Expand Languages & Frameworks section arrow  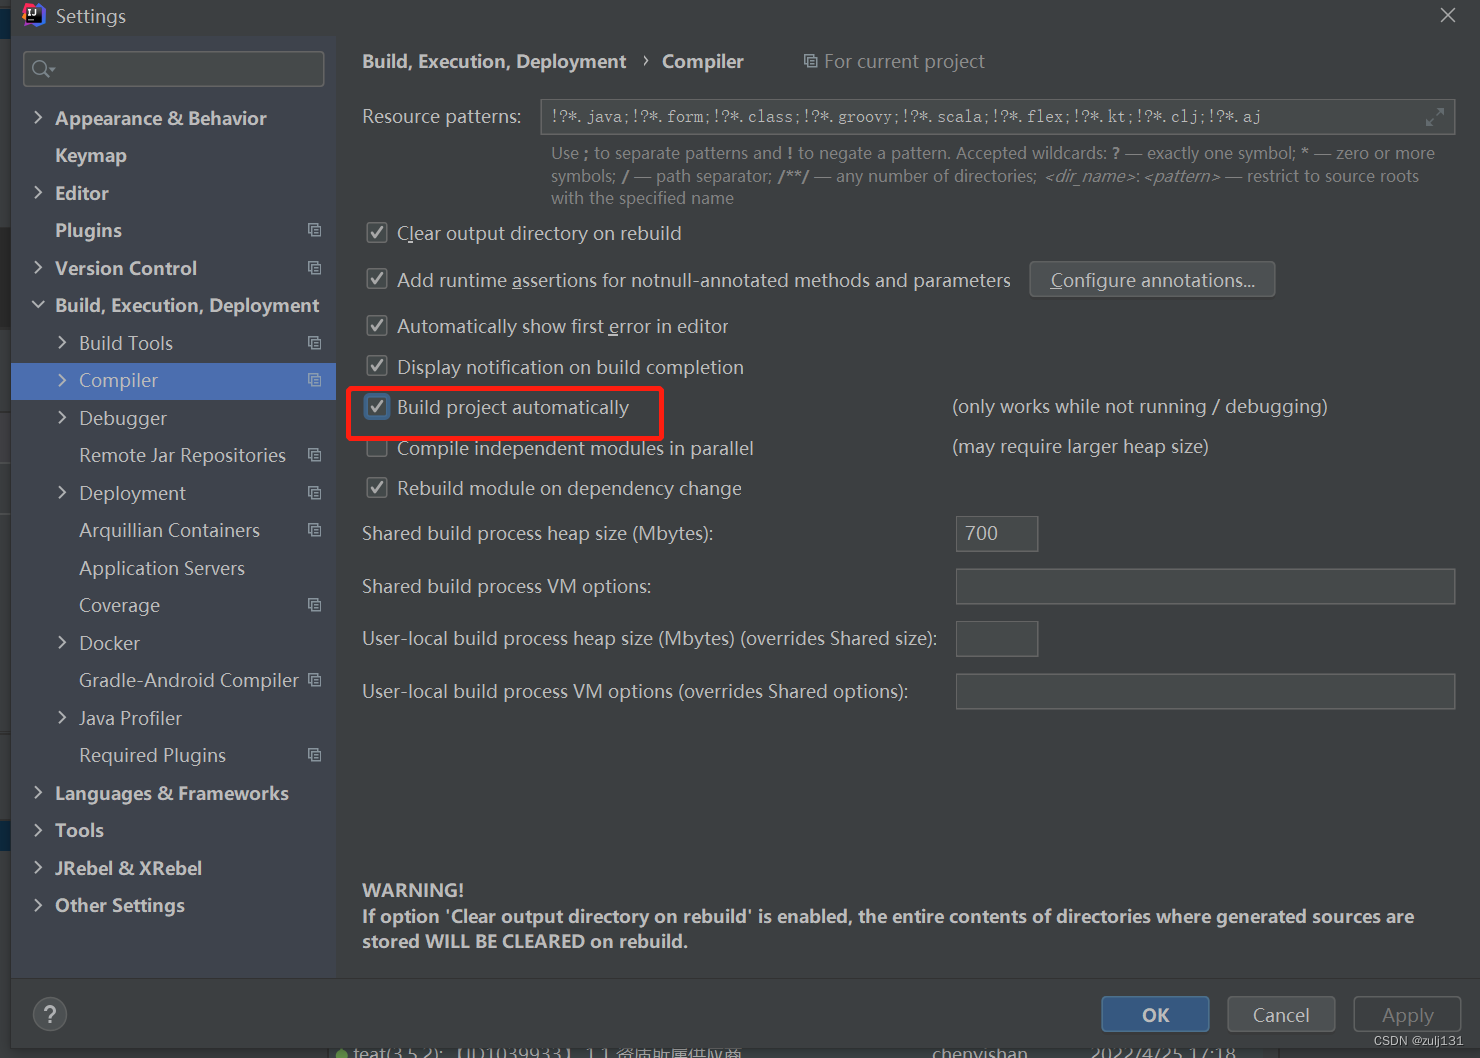click(38, 792)
